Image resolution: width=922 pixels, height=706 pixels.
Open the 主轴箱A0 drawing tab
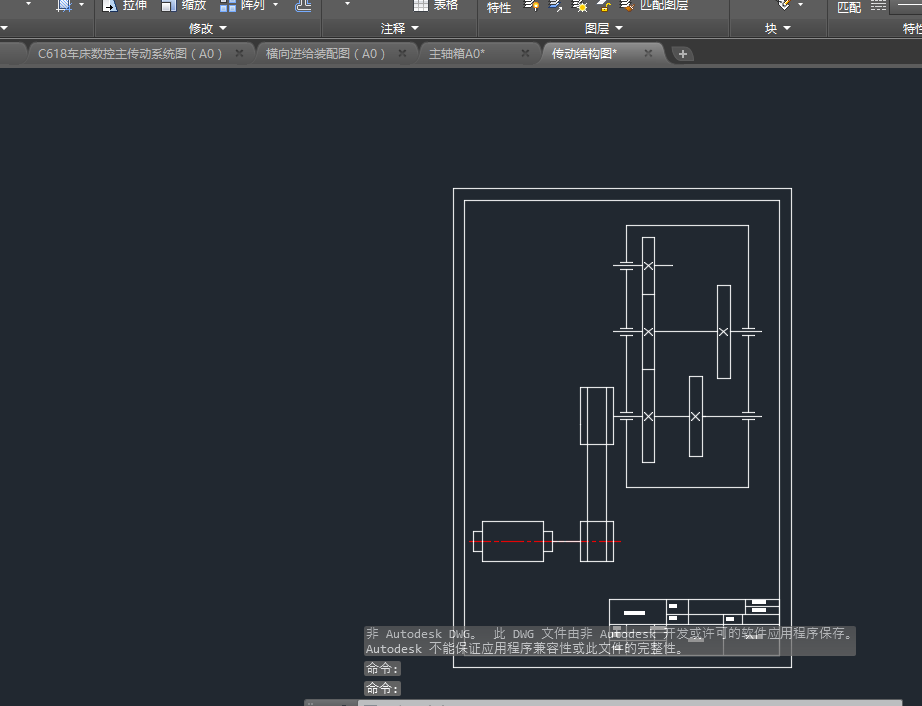coord(457,54)
